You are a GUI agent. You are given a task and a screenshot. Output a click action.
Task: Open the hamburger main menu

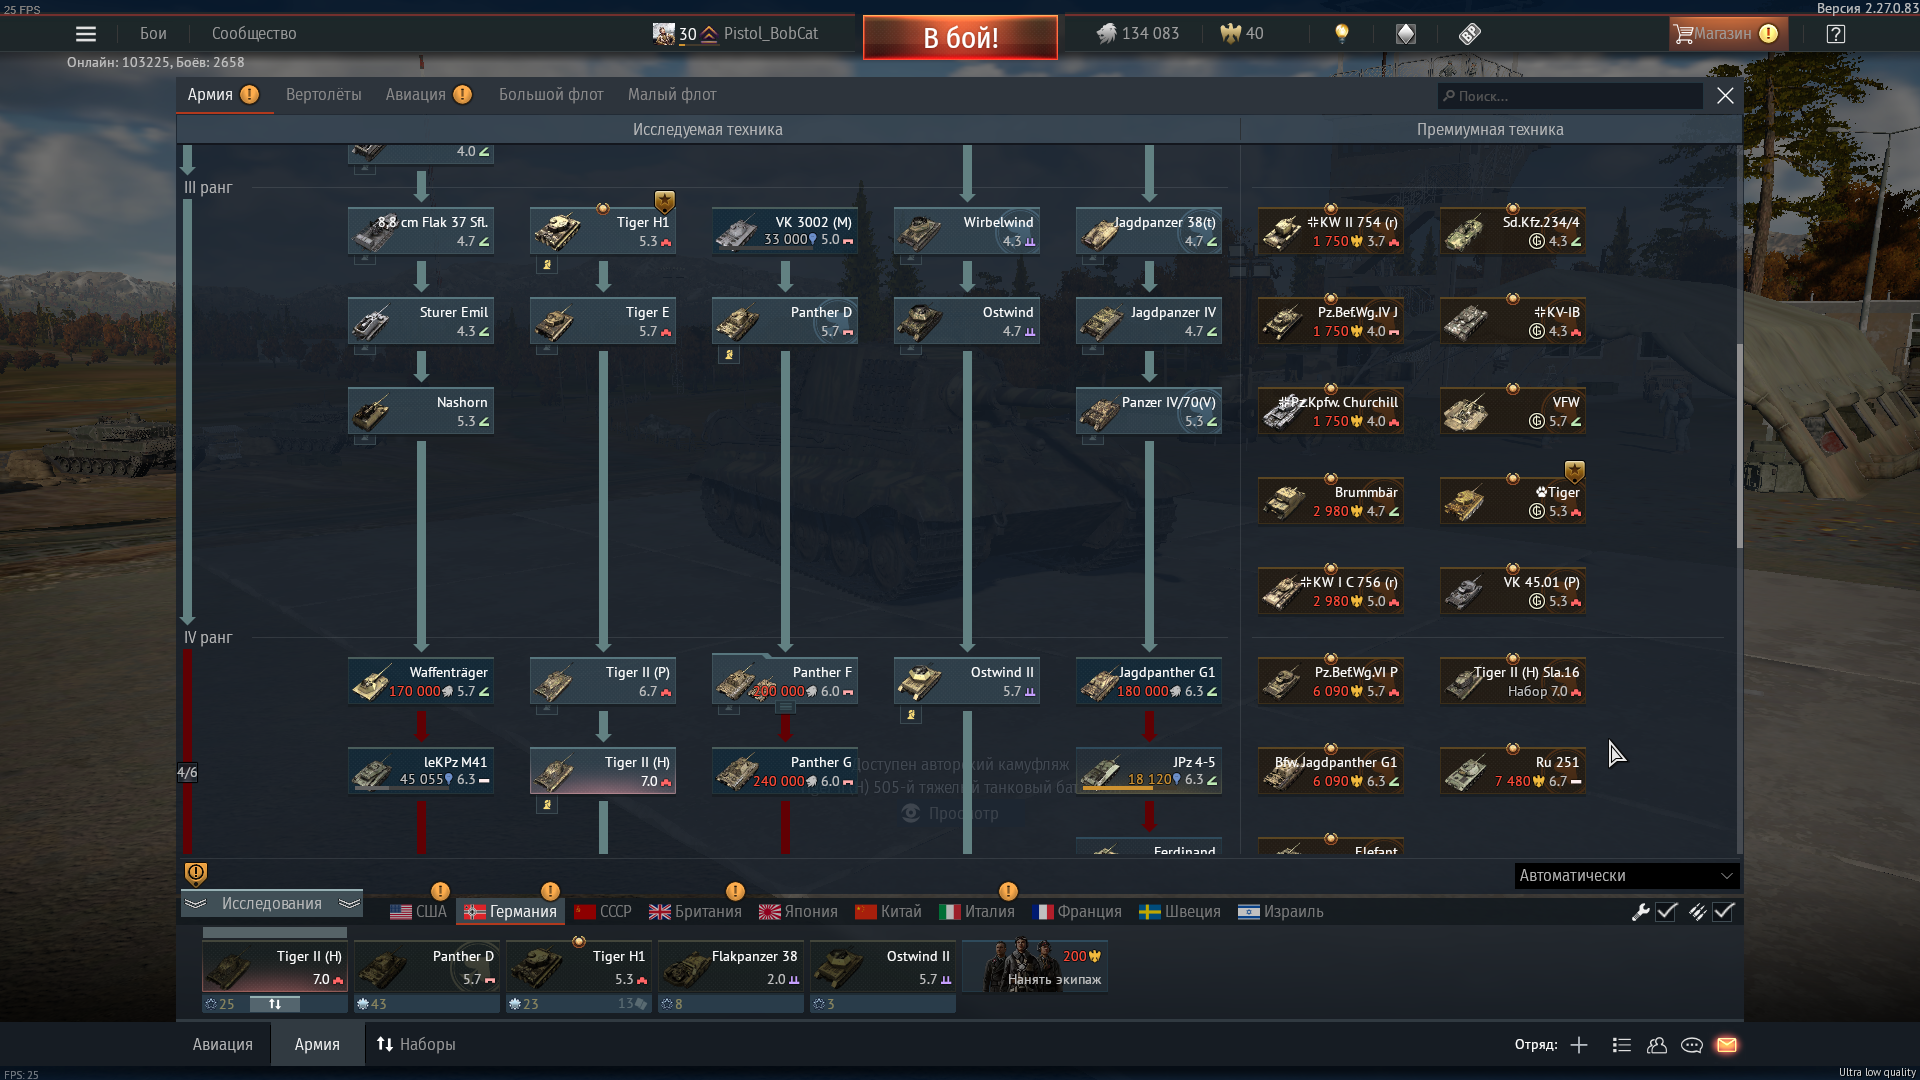pos(86,34)
